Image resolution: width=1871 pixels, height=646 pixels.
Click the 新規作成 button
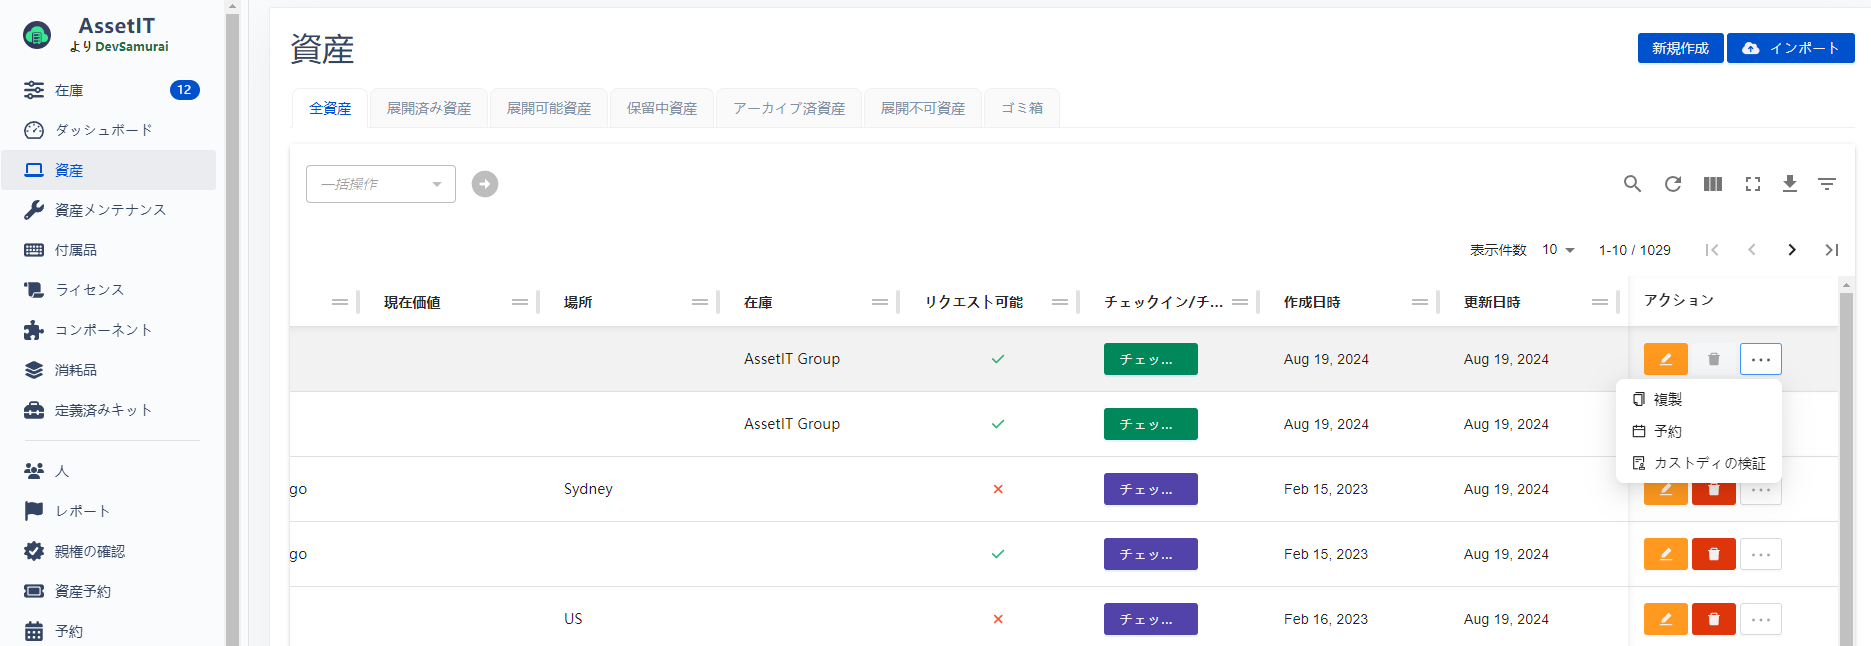click(x=1680, y=48)
